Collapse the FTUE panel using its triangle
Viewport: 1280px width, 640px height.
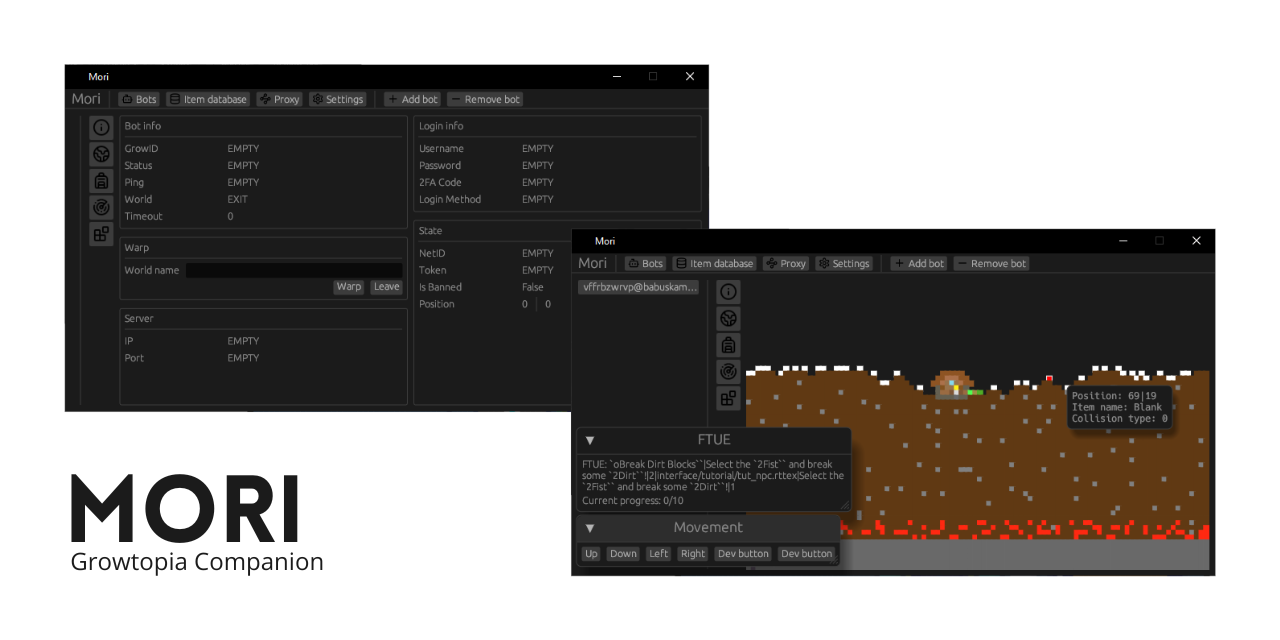[590, 440]
